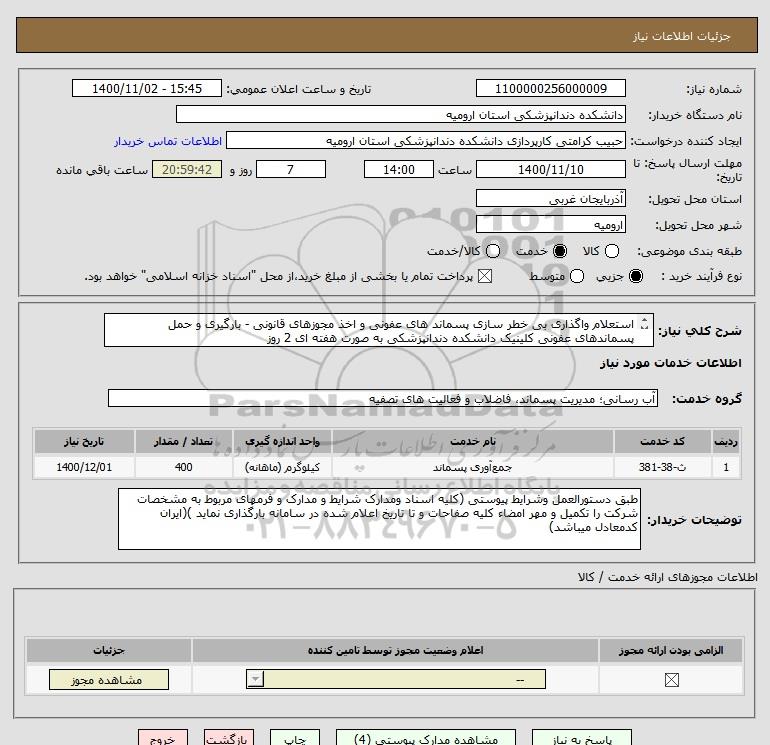770x745 pixels.
Task: Select the کالا radio button
Action: pos(611,251)
